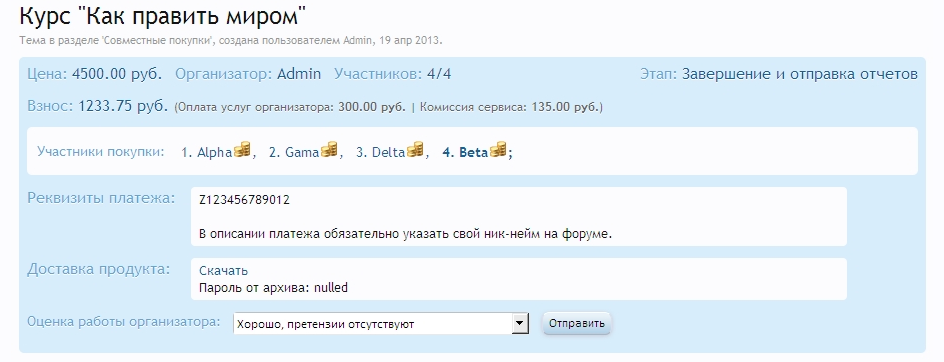Click the 'Отправить' button
944x362 pixels.
(x=577, y=323)
